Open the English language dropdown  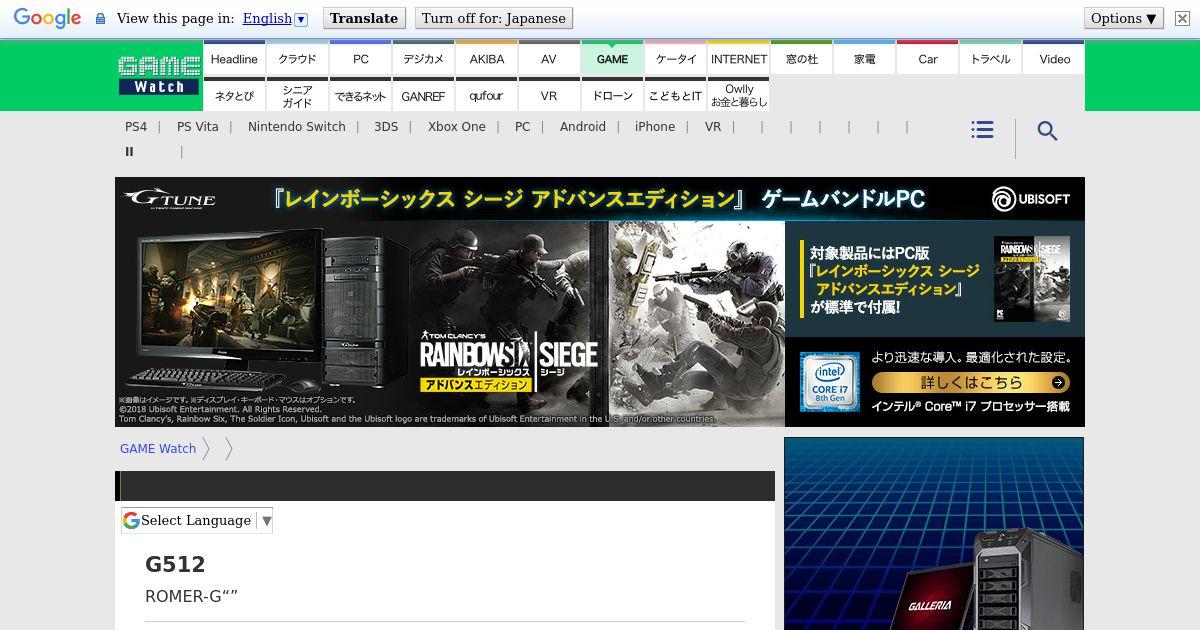275,18
